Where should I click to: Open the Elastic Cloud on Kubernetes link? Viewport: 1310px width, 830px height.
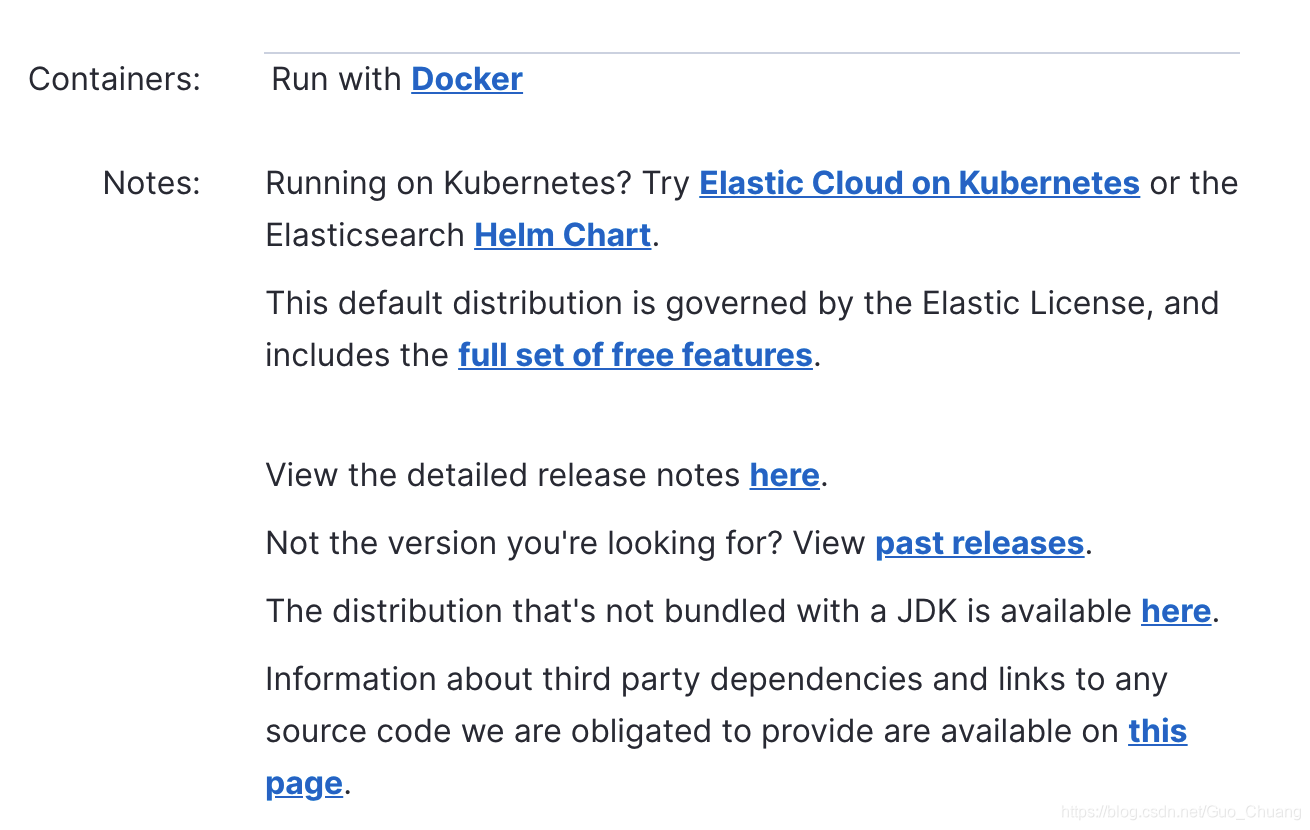919,183
